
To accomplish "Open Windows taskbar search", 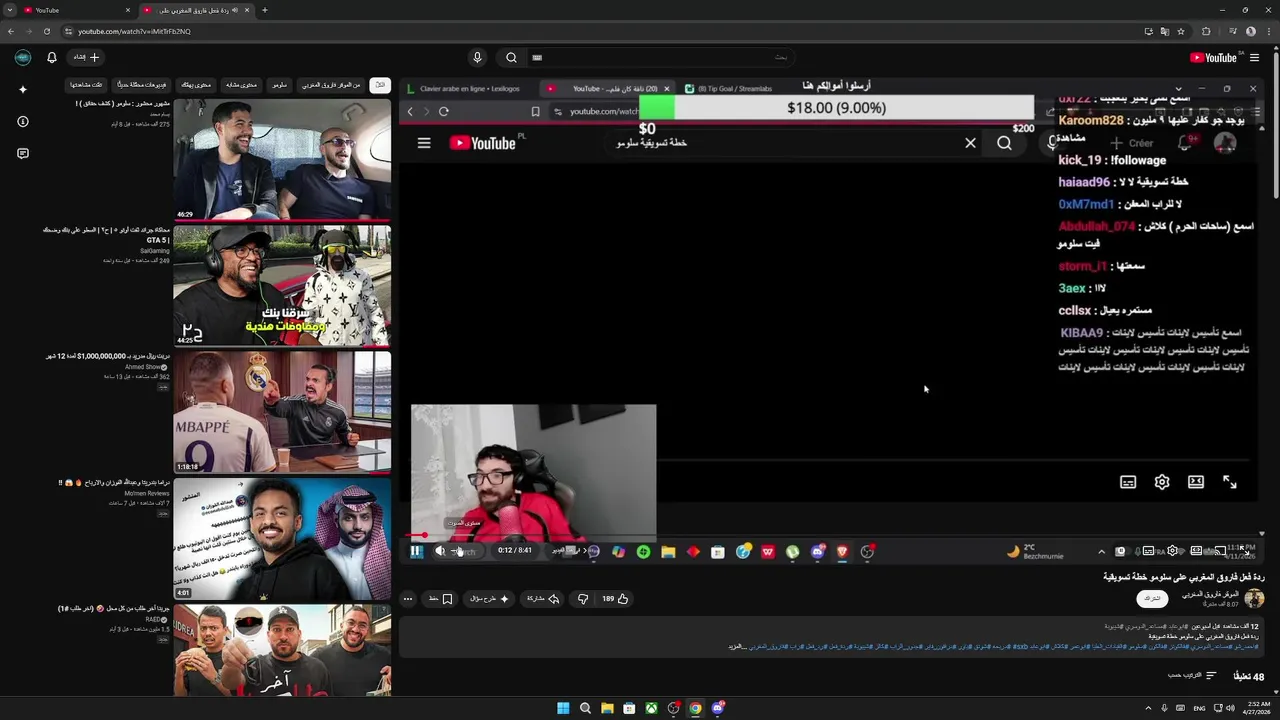I will tap(585, 708).
